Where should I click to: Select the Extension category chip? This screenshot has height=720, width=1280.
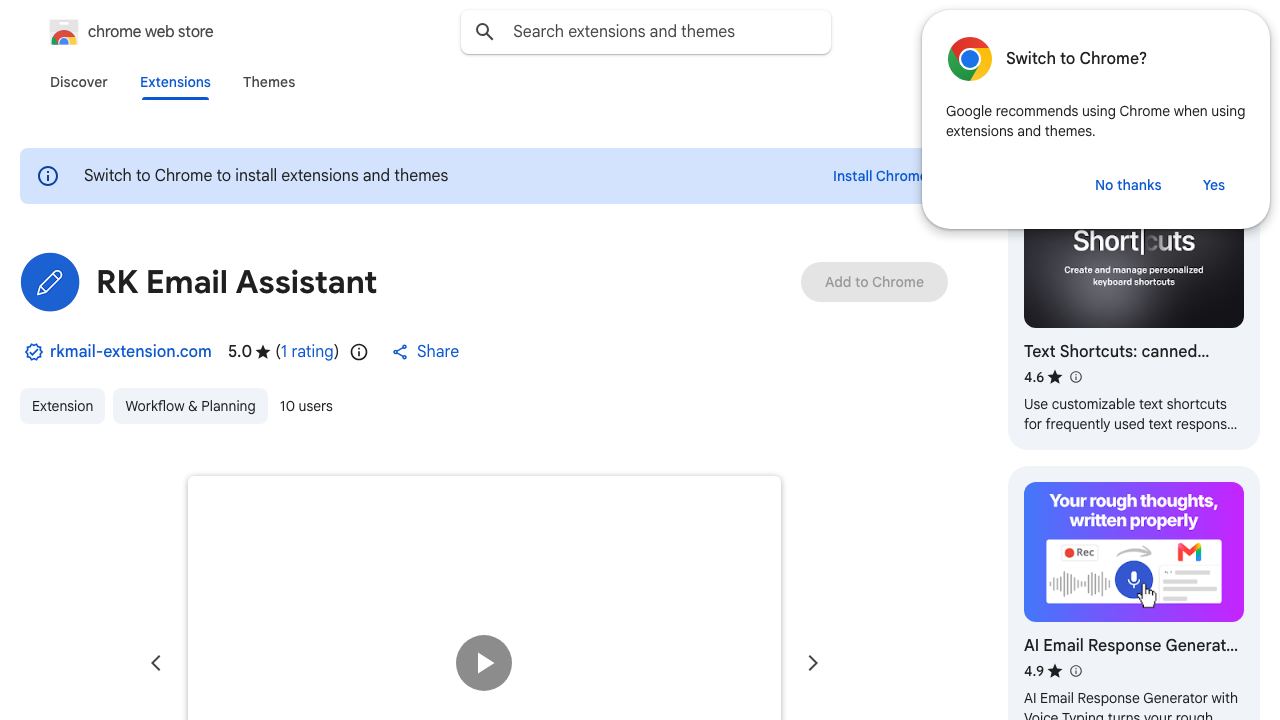pyautogui.click(x=62, y=406)
